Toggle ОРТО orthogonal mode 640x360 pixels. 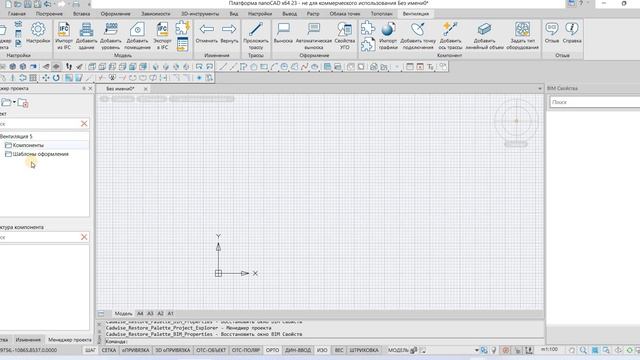[272, 350]
